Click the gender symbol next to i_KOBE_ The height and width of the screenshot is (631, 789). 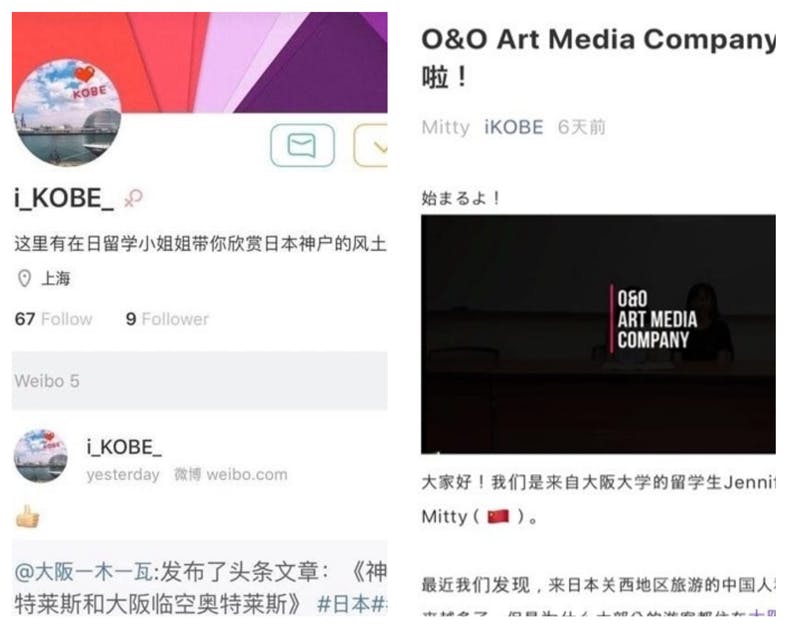pos(133,198)
